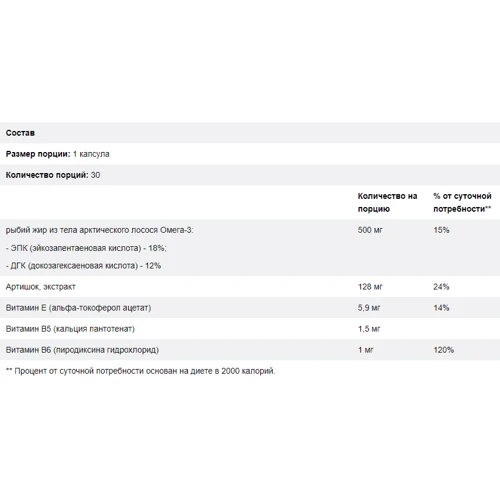Screen dimensions: 500x500
Task: Click the 1 капсула serving value
Action: (91, 154)
